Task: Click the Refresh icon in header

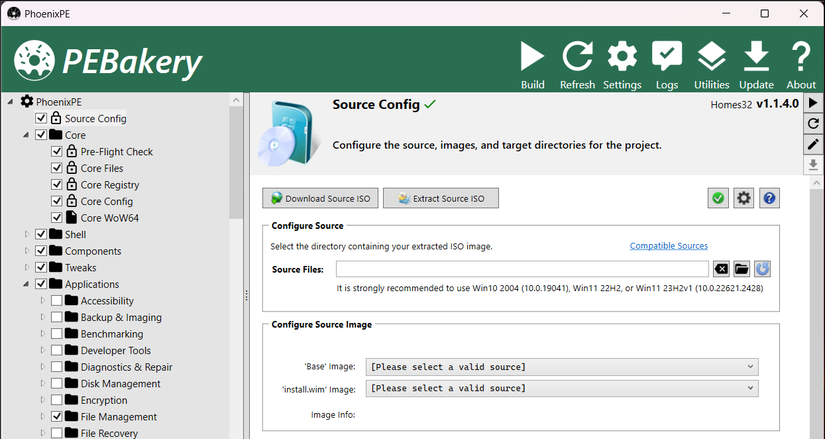Action: [x=577, y=57]
